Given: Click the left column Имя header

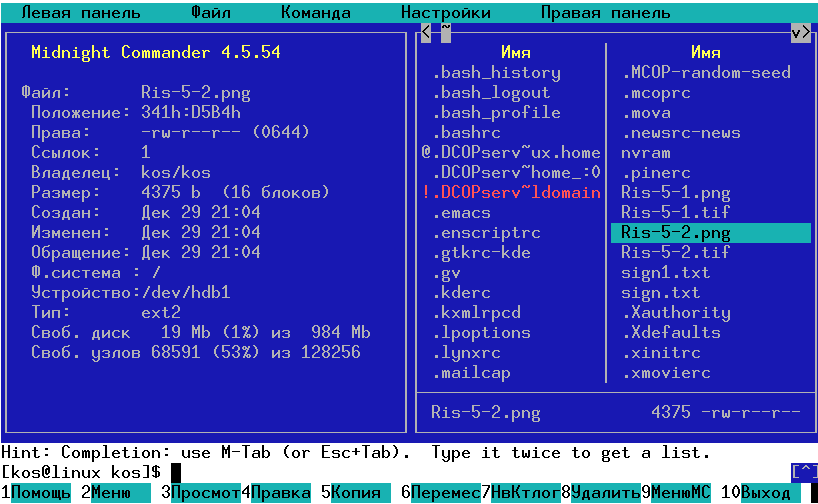Looking at the screenshot, I should pos(515,52).
